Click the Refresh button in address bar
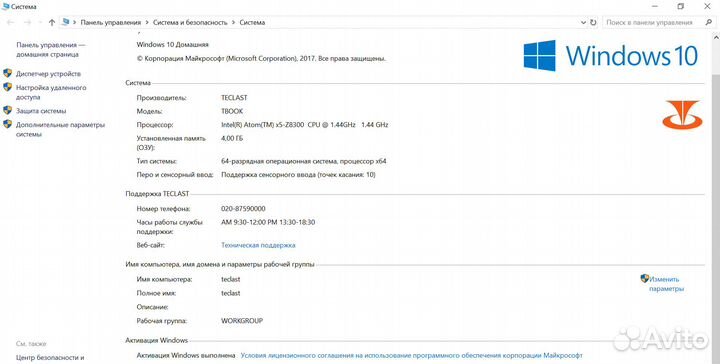Image resolution: width=720 pixels, height=364 pixels. click(x=593, y=22)
